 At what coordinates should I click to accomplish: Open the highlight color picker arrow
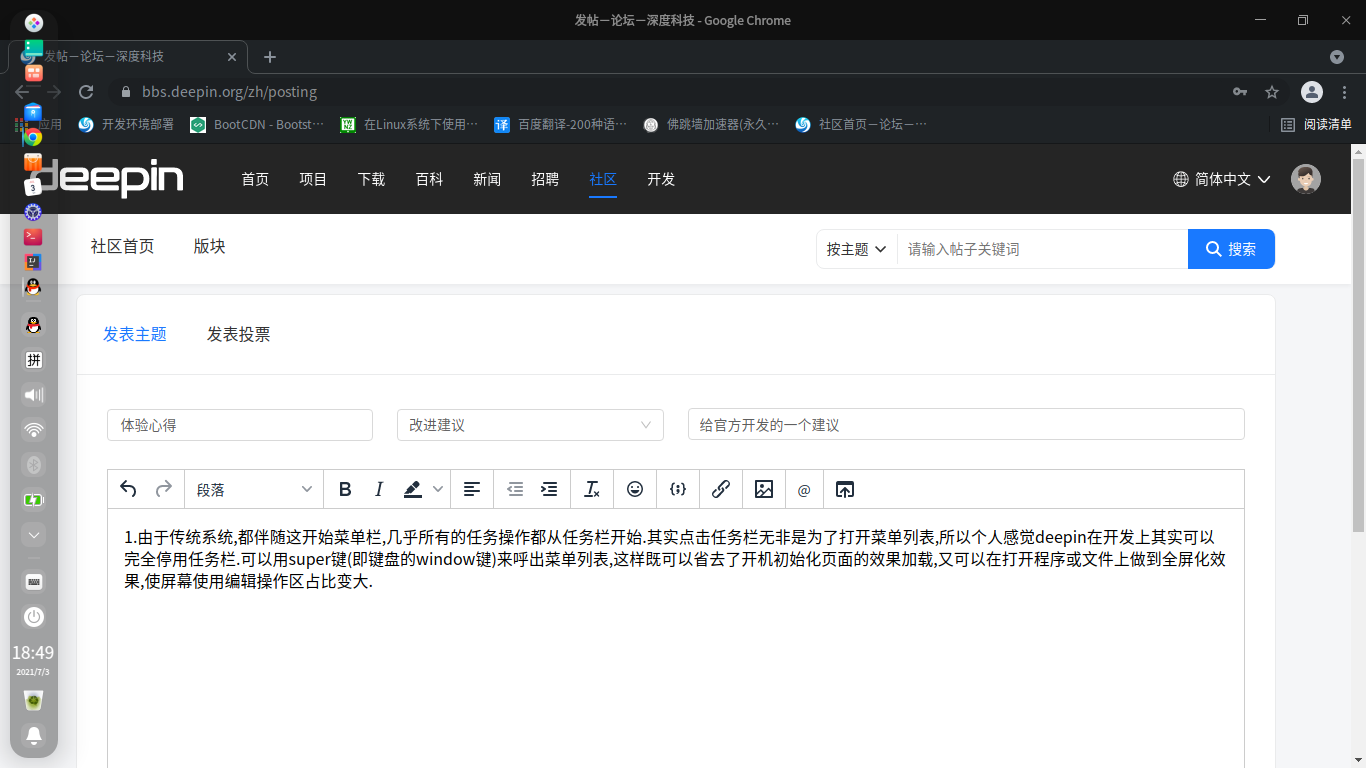438,489
